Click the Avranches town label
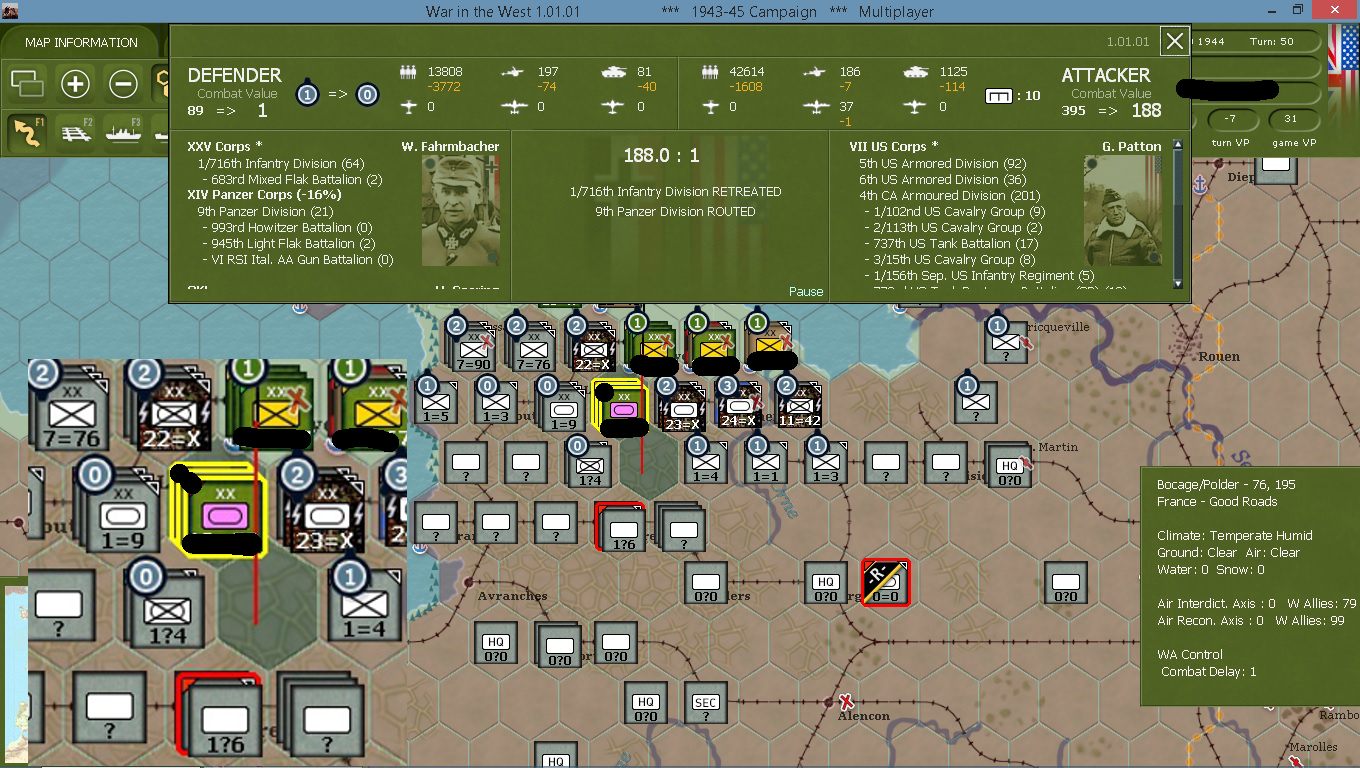This screenshot has height=768, width=1360. pos(512,596)
